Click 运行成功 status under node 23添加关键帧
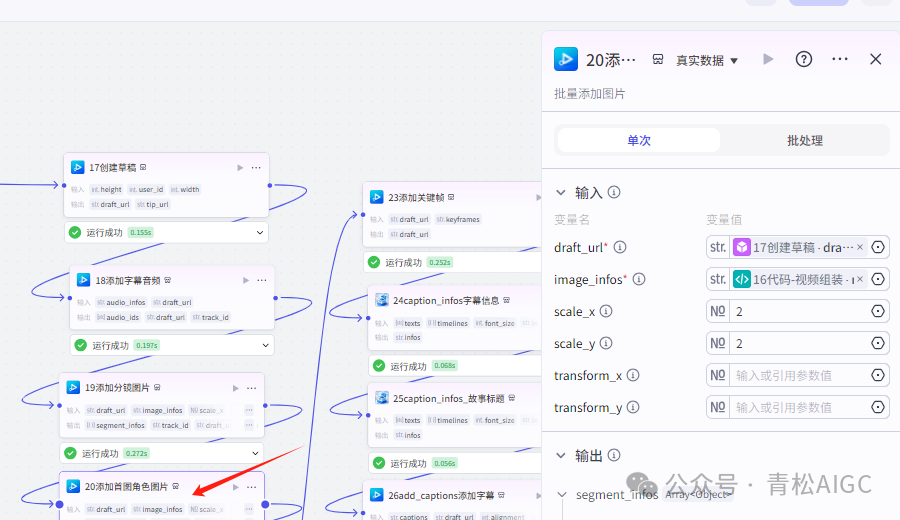 click(x=404, y=262)
